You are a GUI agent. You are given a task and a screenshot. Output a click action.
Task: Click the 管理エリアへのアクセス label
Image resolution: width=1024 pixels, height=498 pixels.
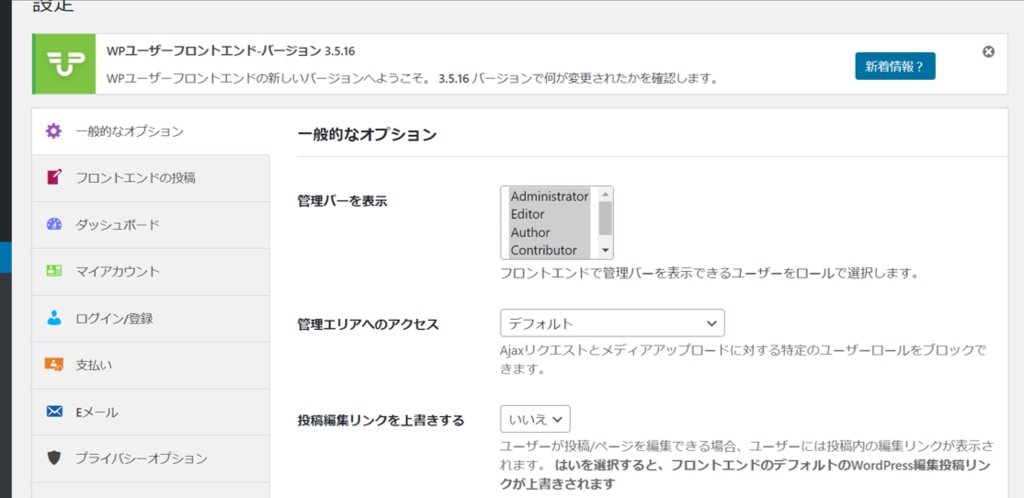[368, 324]
